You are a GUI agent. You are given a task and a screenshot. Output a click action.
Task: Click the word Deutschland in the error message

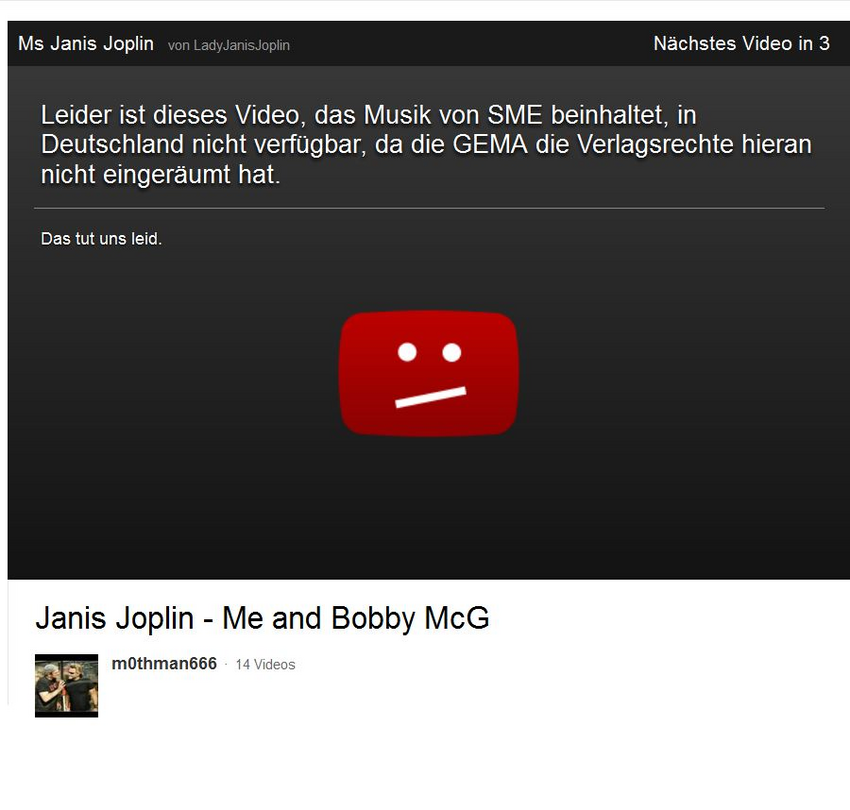tap(112, 144)
